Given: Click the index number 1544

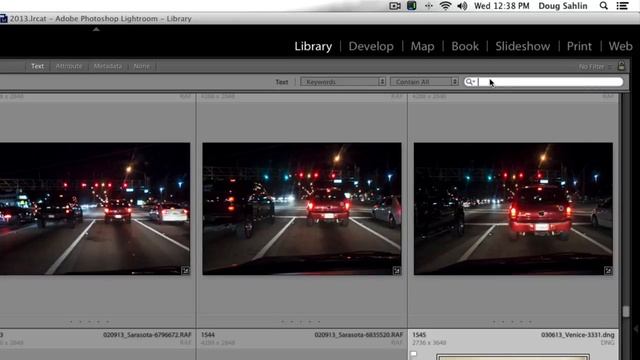Looking at the screenshot, I should (x=208, y=335).
